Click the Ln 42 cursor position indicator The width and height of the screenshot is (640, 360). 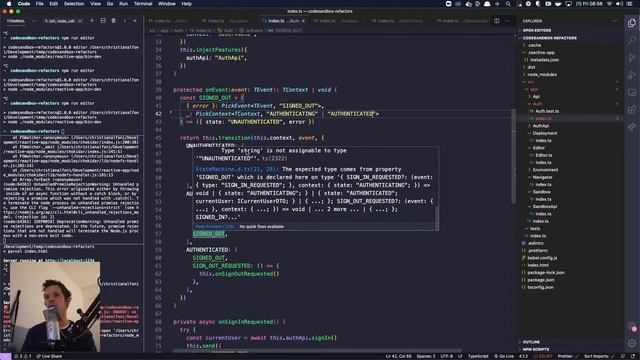(398, 356)
